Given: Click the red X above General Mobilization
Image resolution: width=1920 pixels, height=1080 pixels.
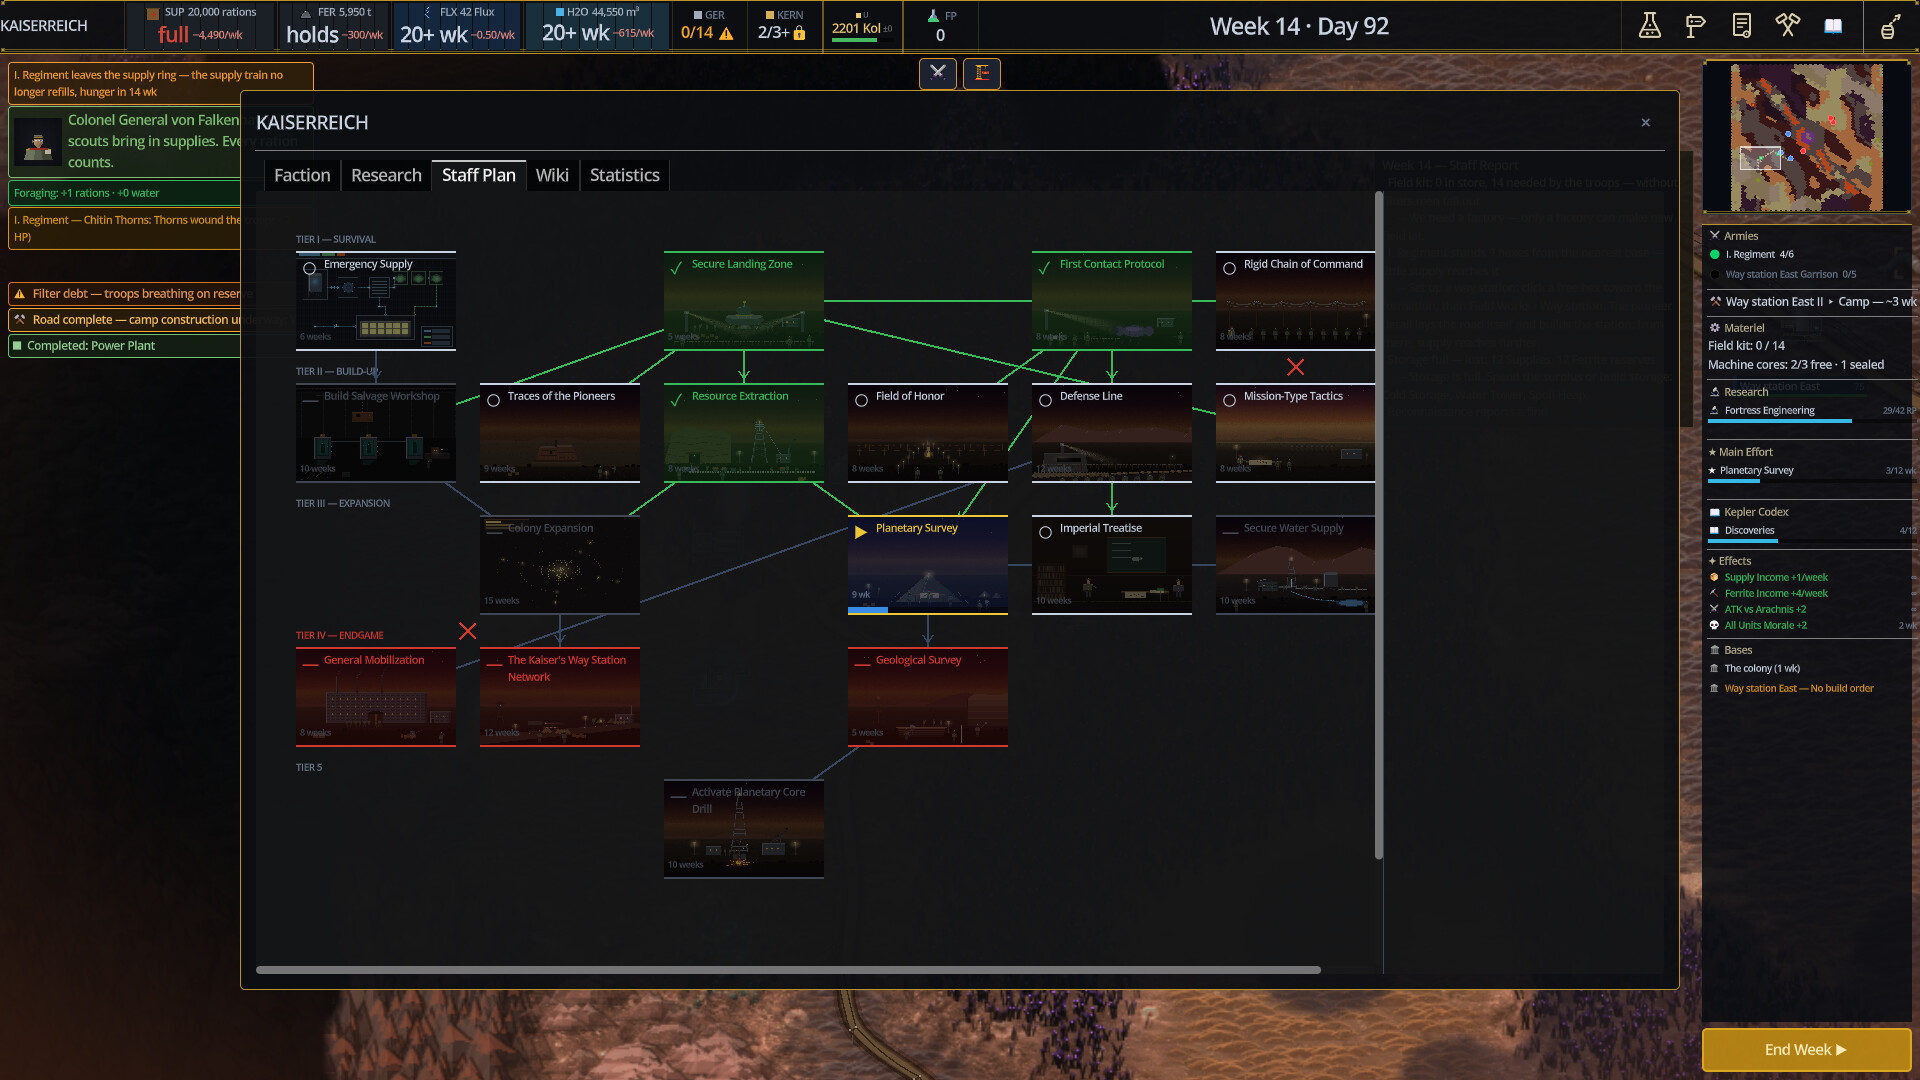Looking at the screenshot, I should pos(468,631).
